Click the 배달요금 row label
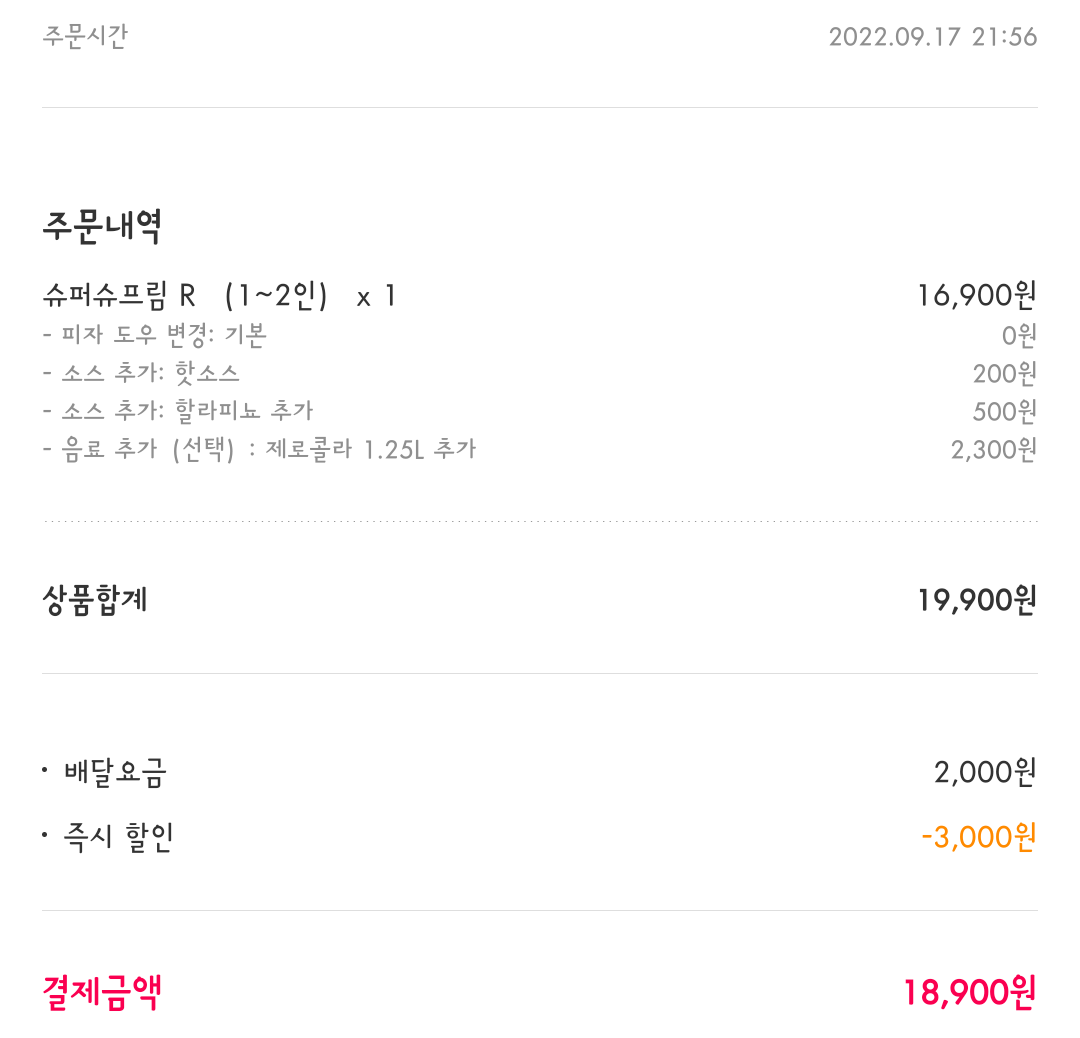 (x=115, y=773)
